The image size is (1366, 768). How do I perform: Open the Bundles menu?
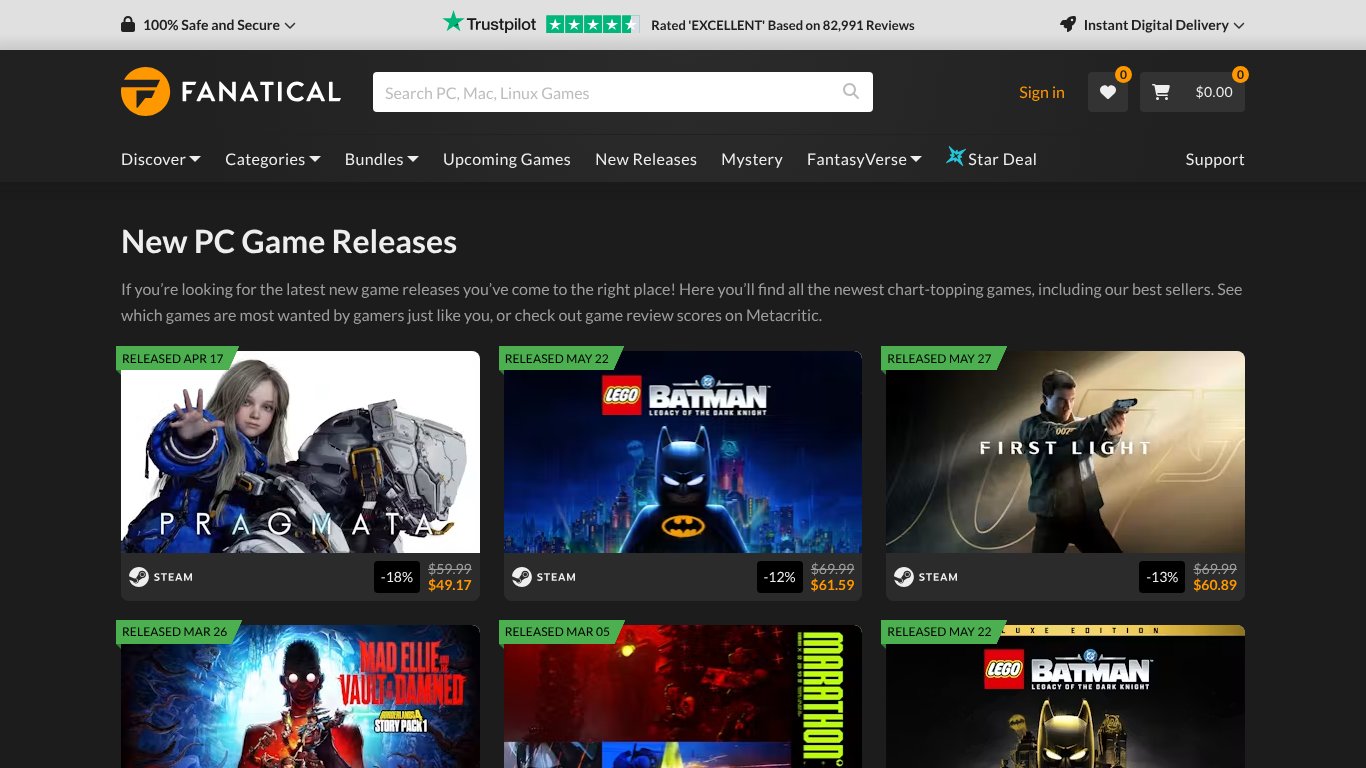tap(382, 159)
